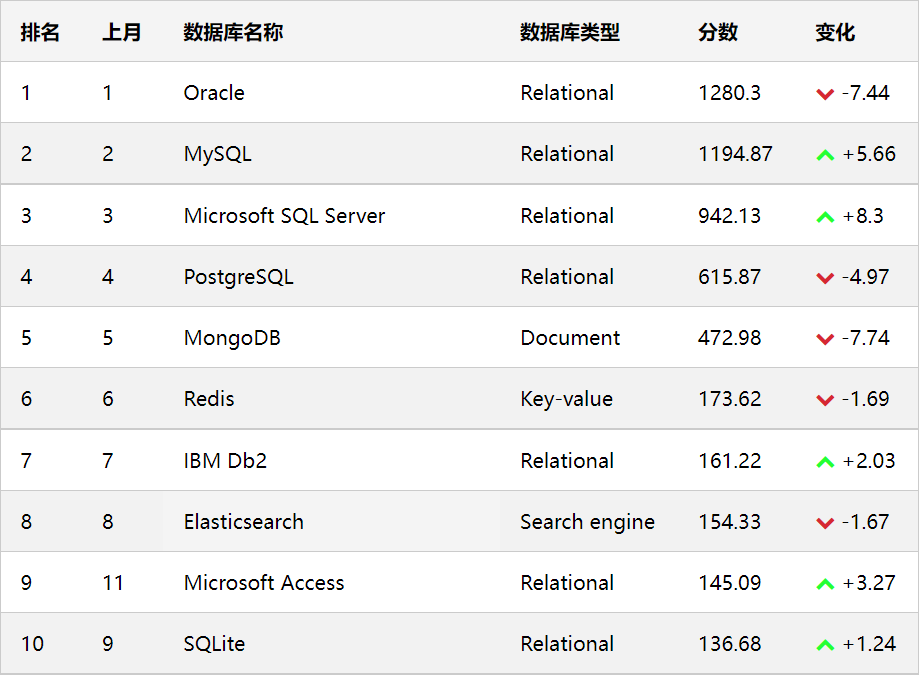
Task: Click IBM Db2 score 161.22
Action: tap(729, 461)
